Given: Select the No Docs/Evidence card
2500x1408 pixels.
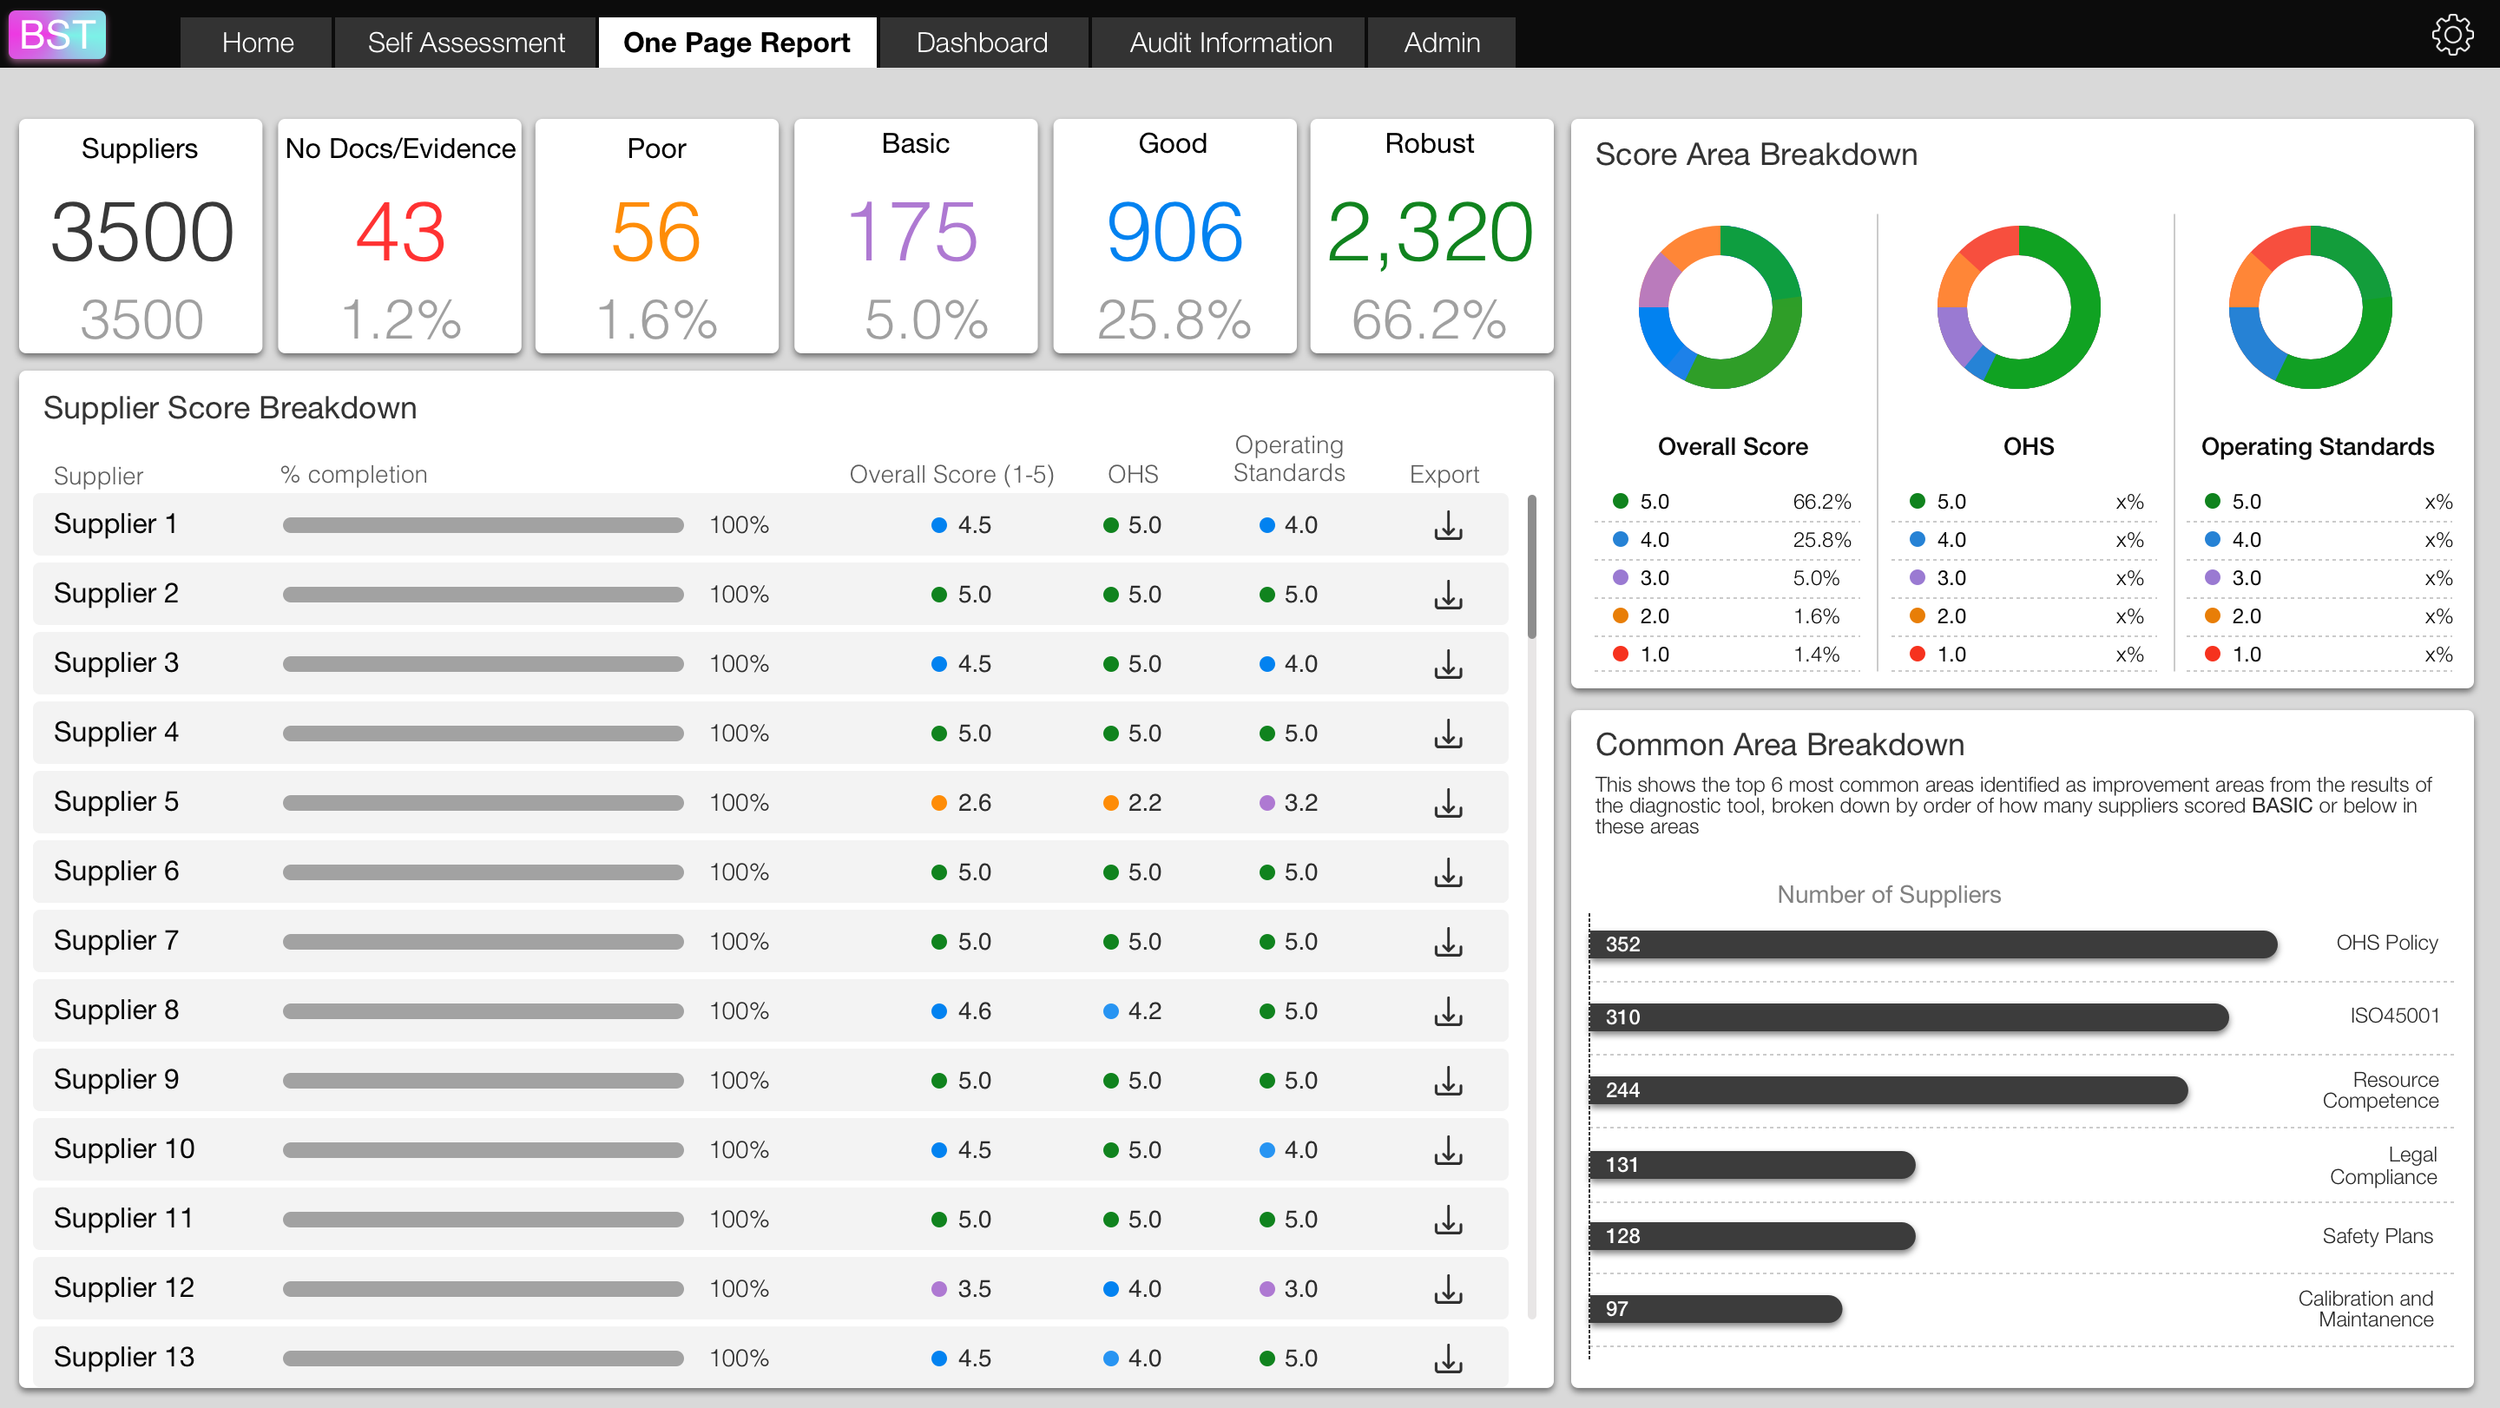Looking at the screenshot, I should [x=400, y=236].
